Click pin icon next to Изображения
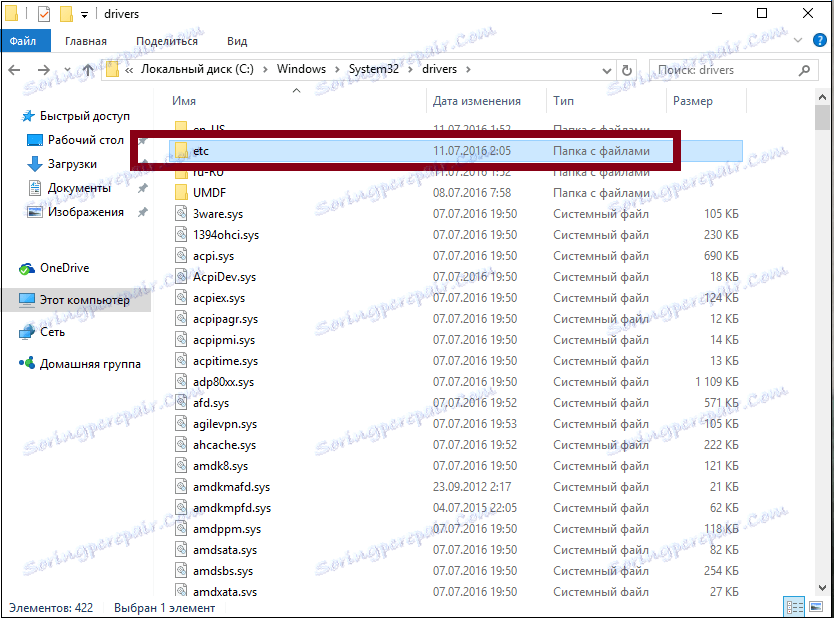This screenshot has height=618, width=834. point(143,212)
